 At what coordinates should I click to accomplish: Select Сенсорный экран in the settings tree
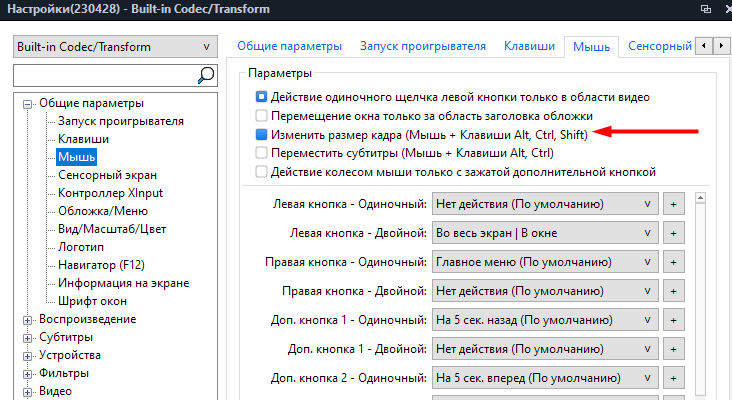coord(105,174)
